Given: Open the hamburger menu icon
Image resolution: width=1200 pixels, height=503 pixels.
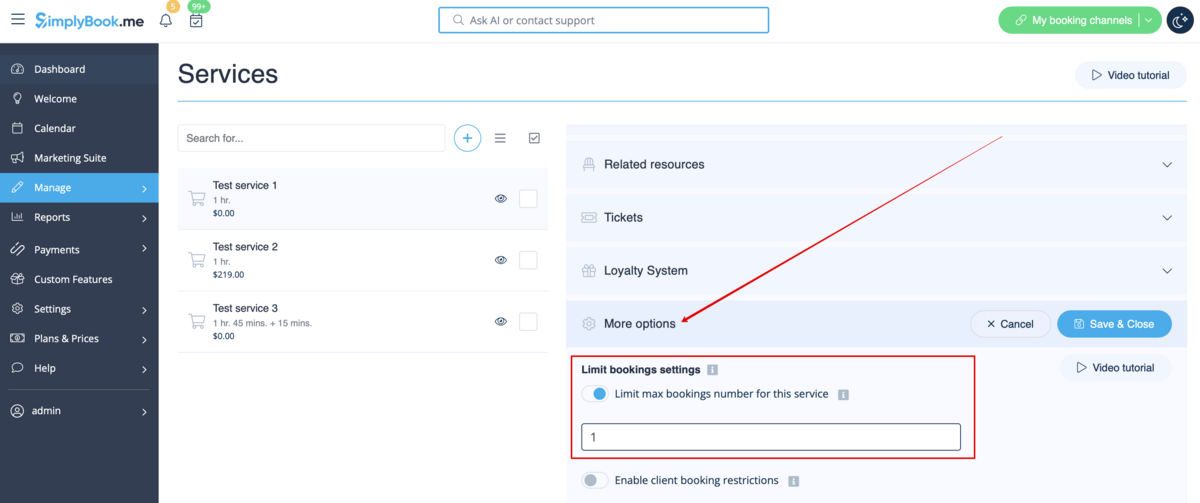Looking at the screenshot, I should coord(18,20).
